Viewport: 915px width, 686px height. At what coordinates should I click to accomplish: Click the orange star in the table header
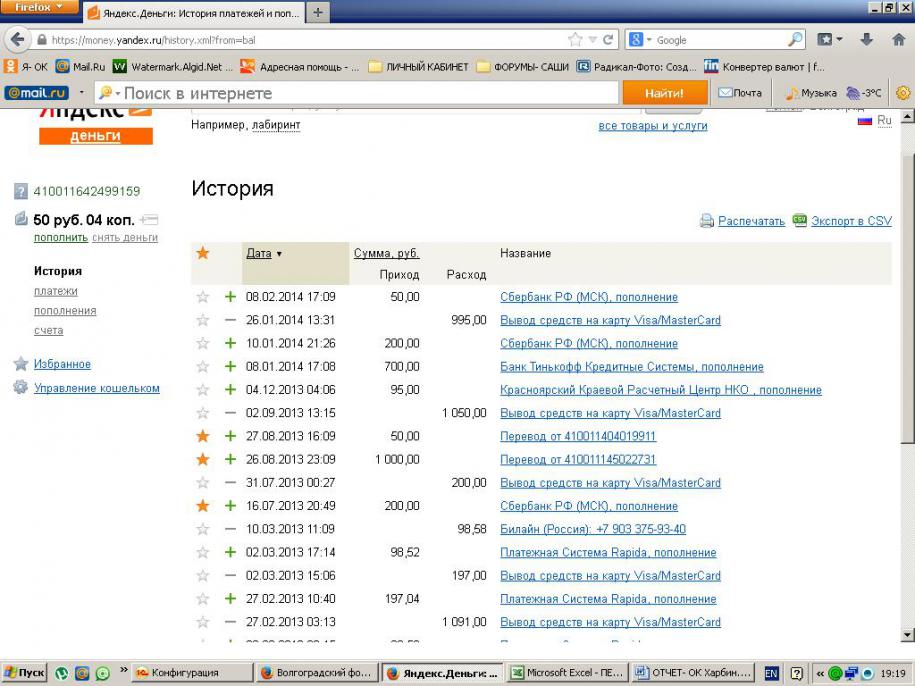202,253
